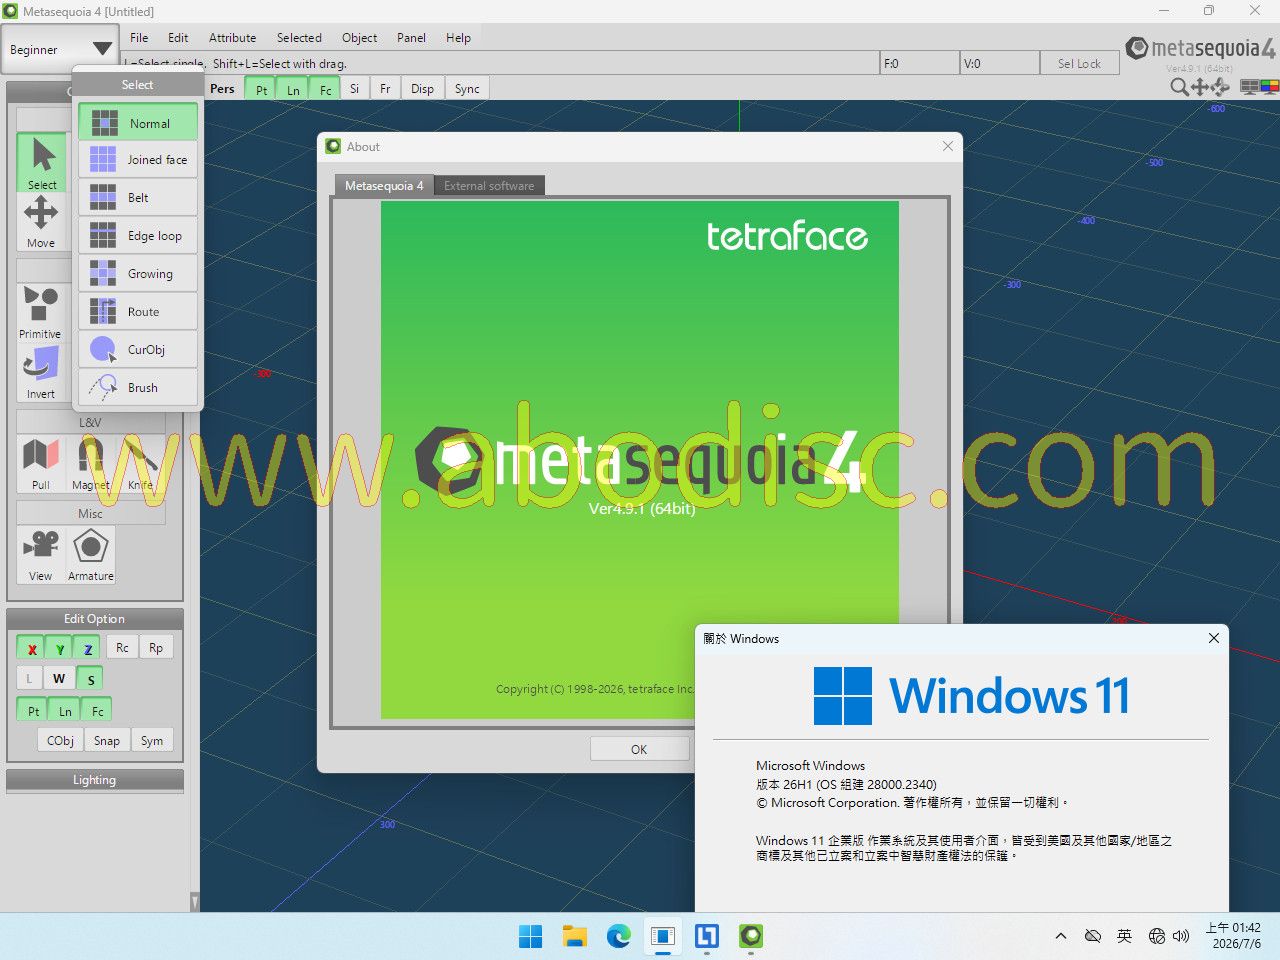
Task: Select the Magnet tool
Action: coord(91,463)
